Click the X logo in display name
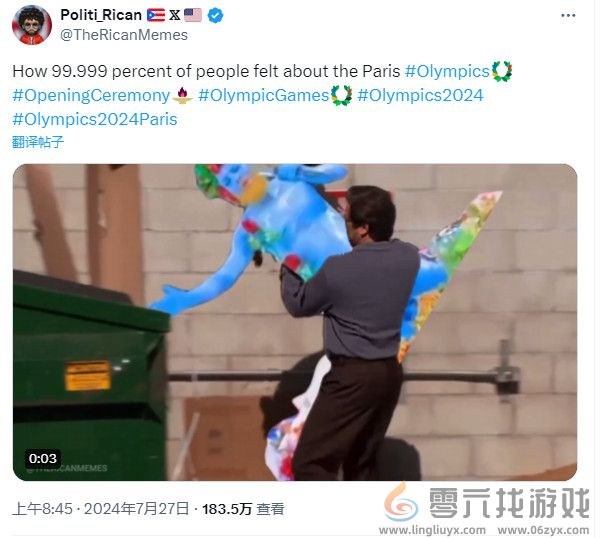 175,15
